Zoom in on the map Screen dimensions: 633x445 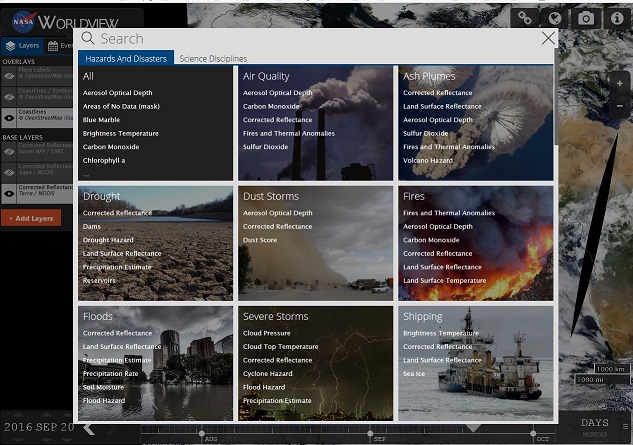pos(620,84)
